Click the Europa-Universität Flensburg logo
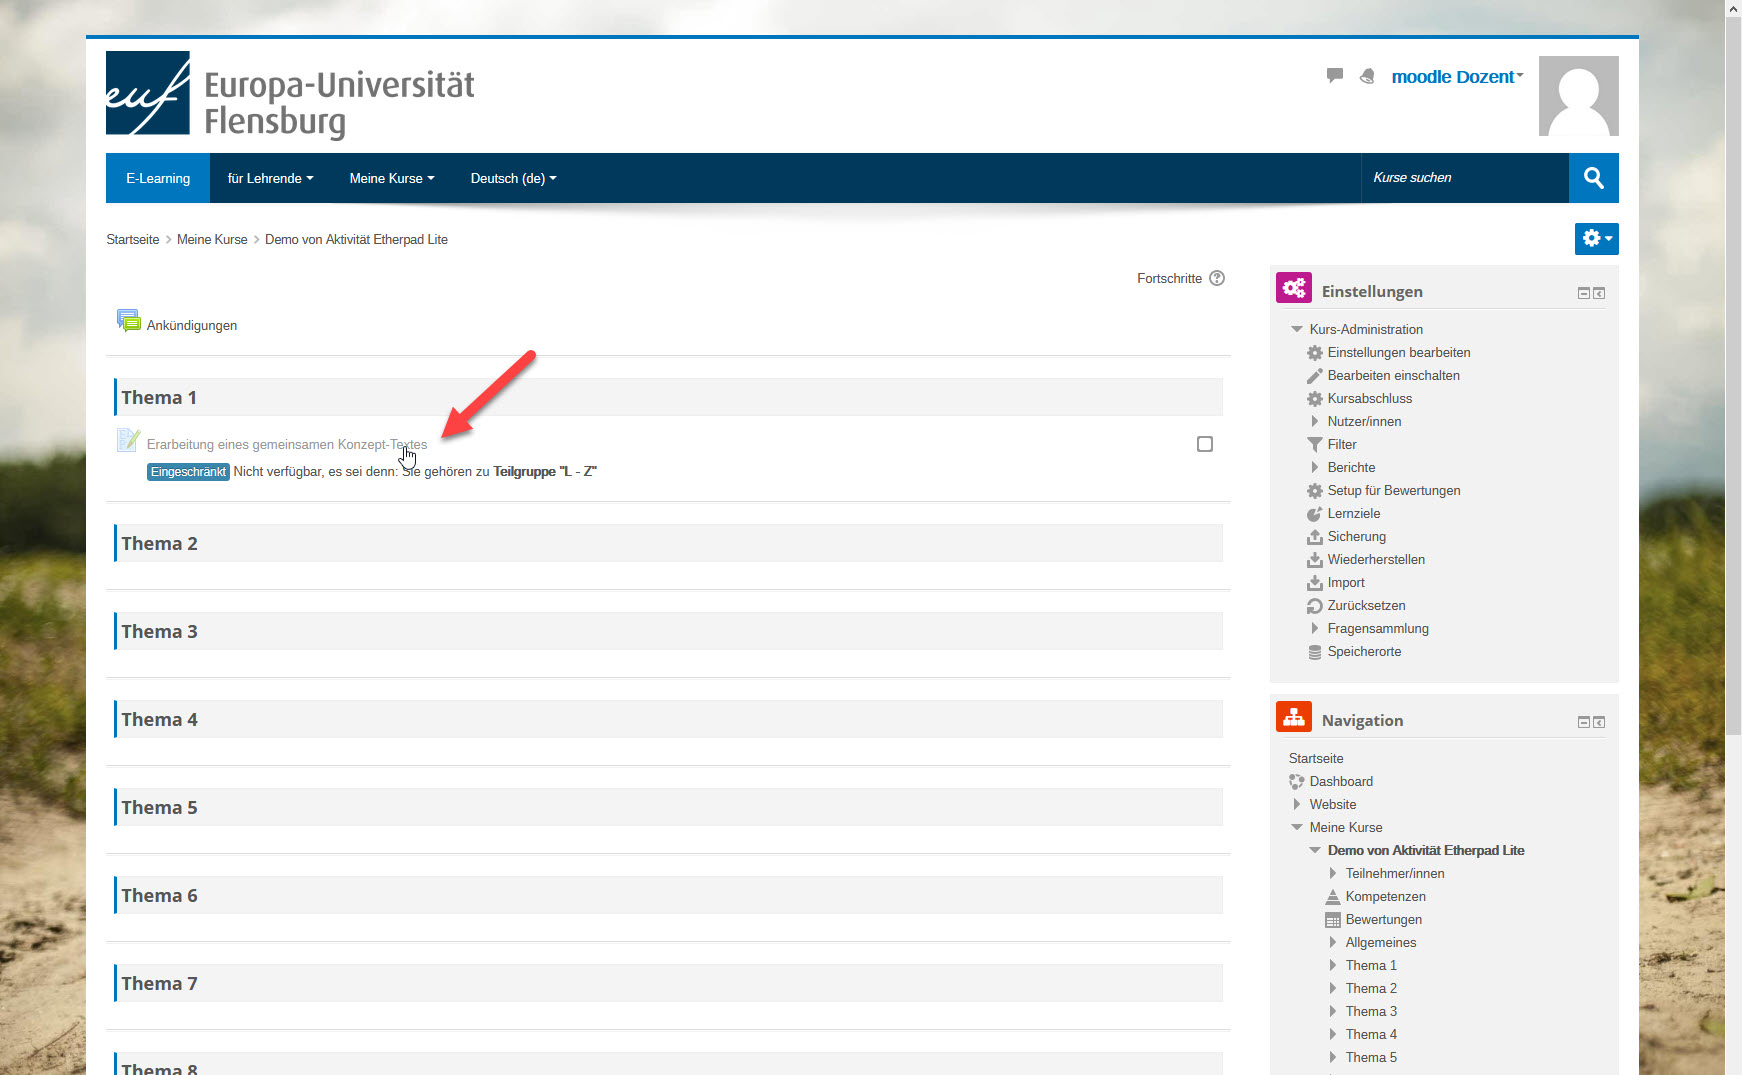The image size is (1742, 1075). coord(290,95)
